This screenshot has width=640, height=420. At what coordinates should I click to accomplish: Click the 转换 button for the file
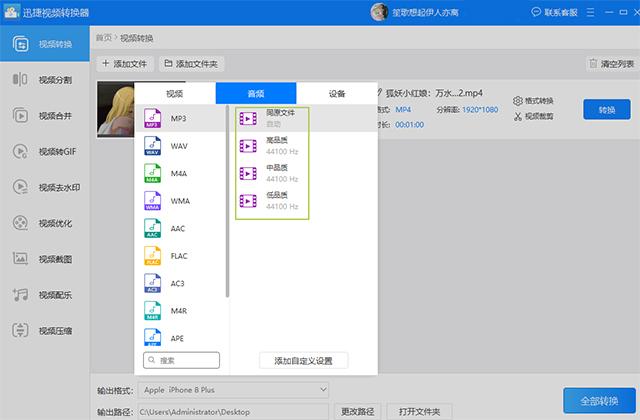(607, 109)
